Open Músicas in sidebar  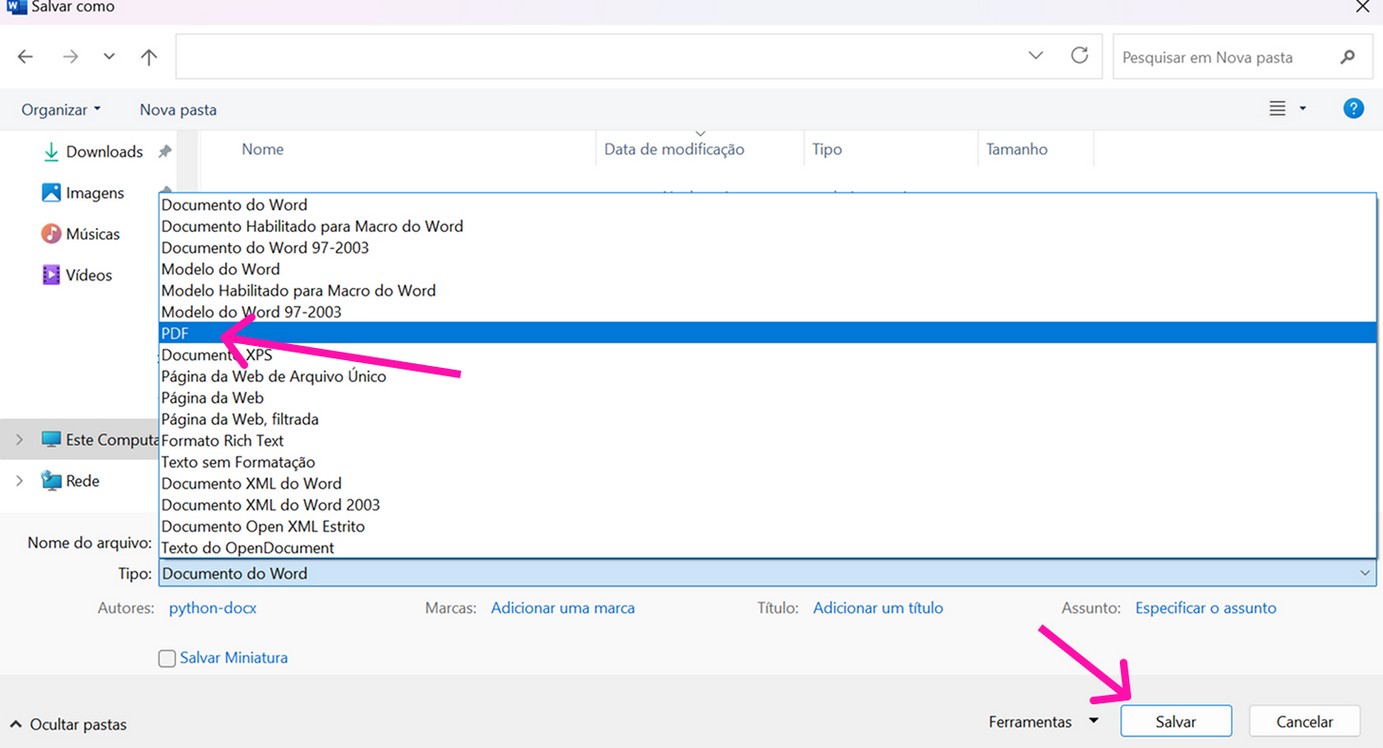point(80,234)
